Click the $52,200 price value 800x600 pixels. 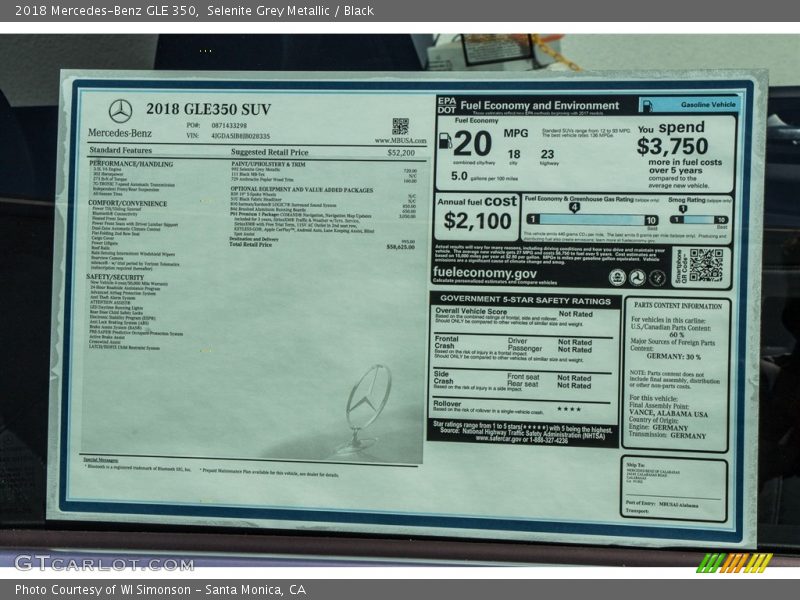(401, 153)
